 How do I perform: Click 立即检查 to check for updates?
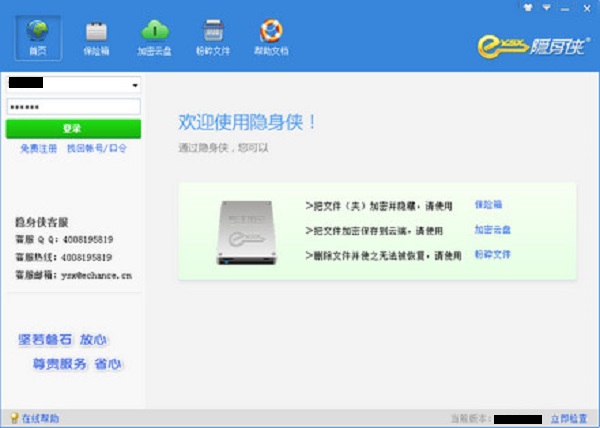coord(569,418)
